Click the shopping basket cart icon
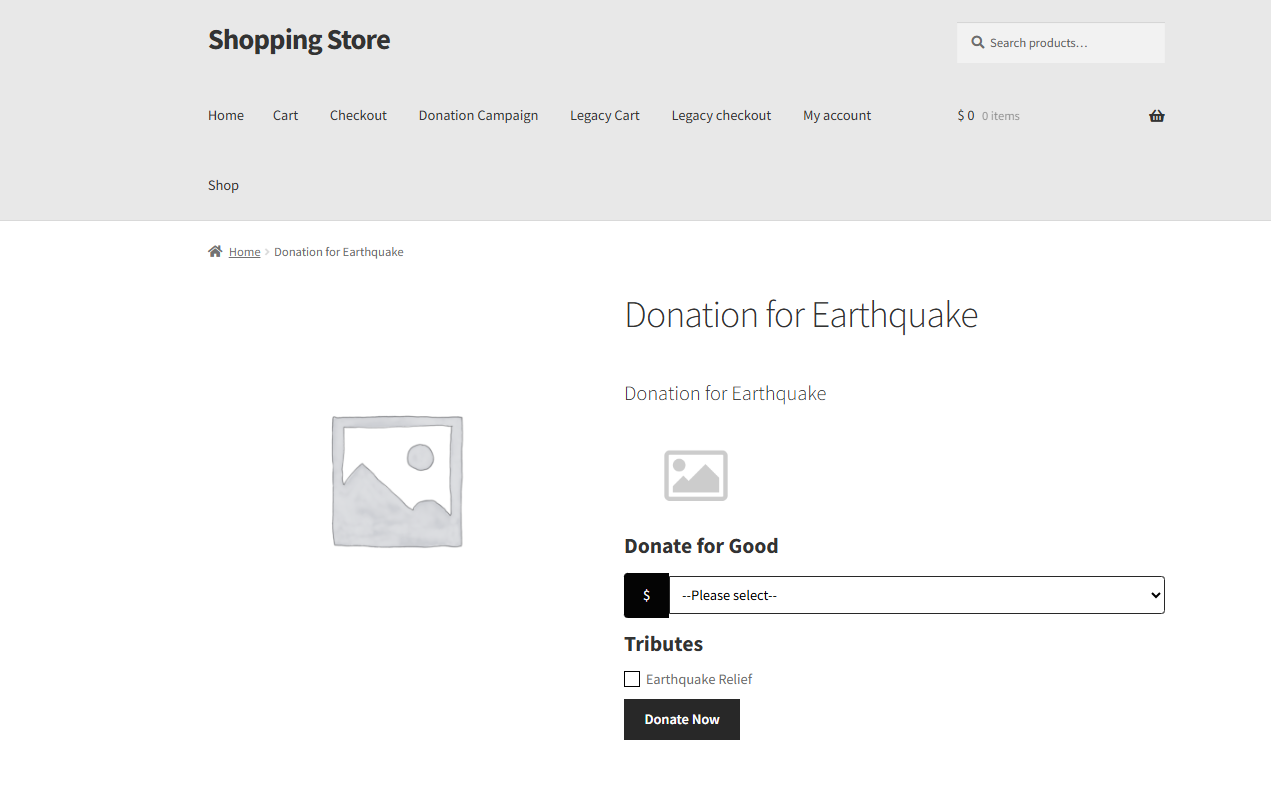1271x785 pixels. [x=1156, y=116]
